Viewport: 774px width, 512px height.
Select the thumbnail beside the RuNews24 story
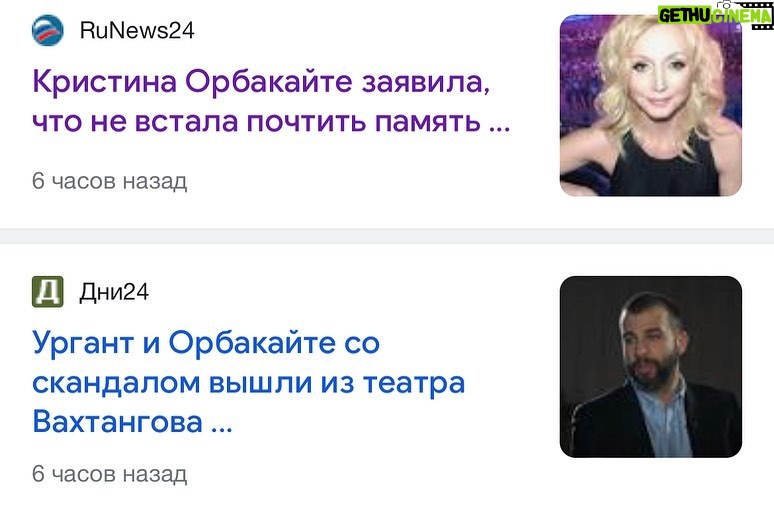(x=651, y=105)
